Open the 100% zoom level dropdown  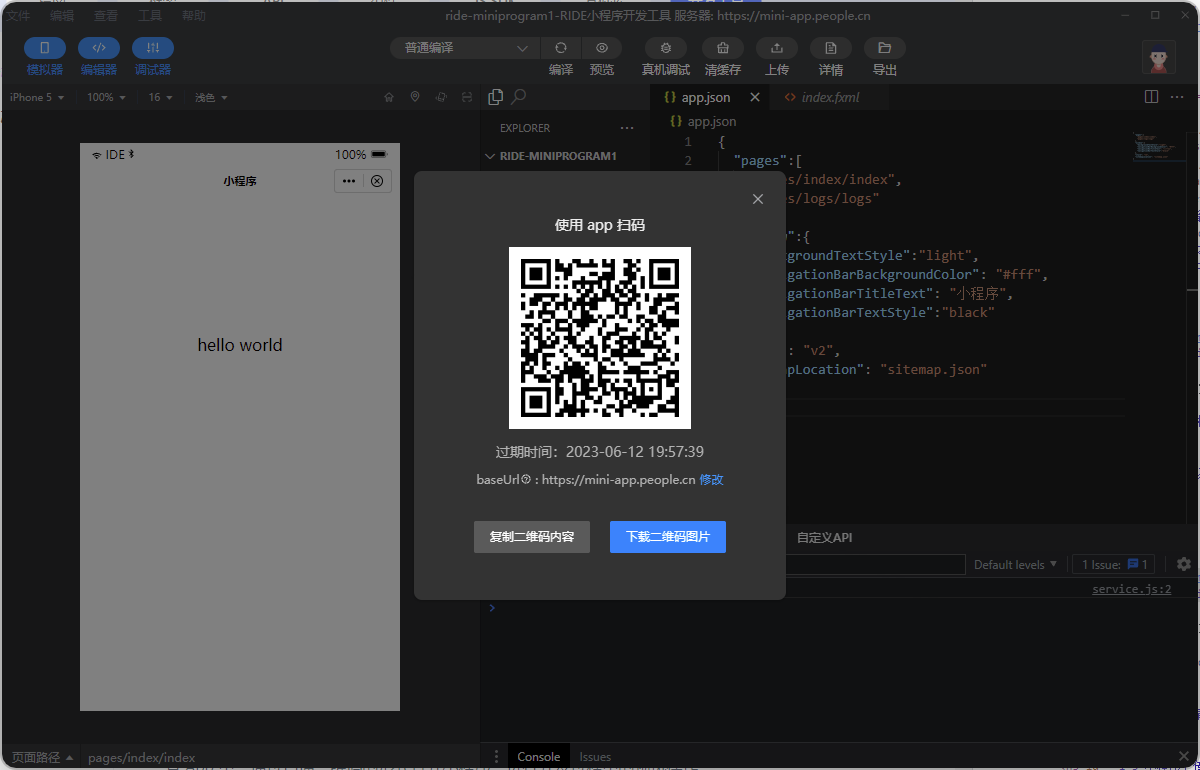(x=107, y=98)
